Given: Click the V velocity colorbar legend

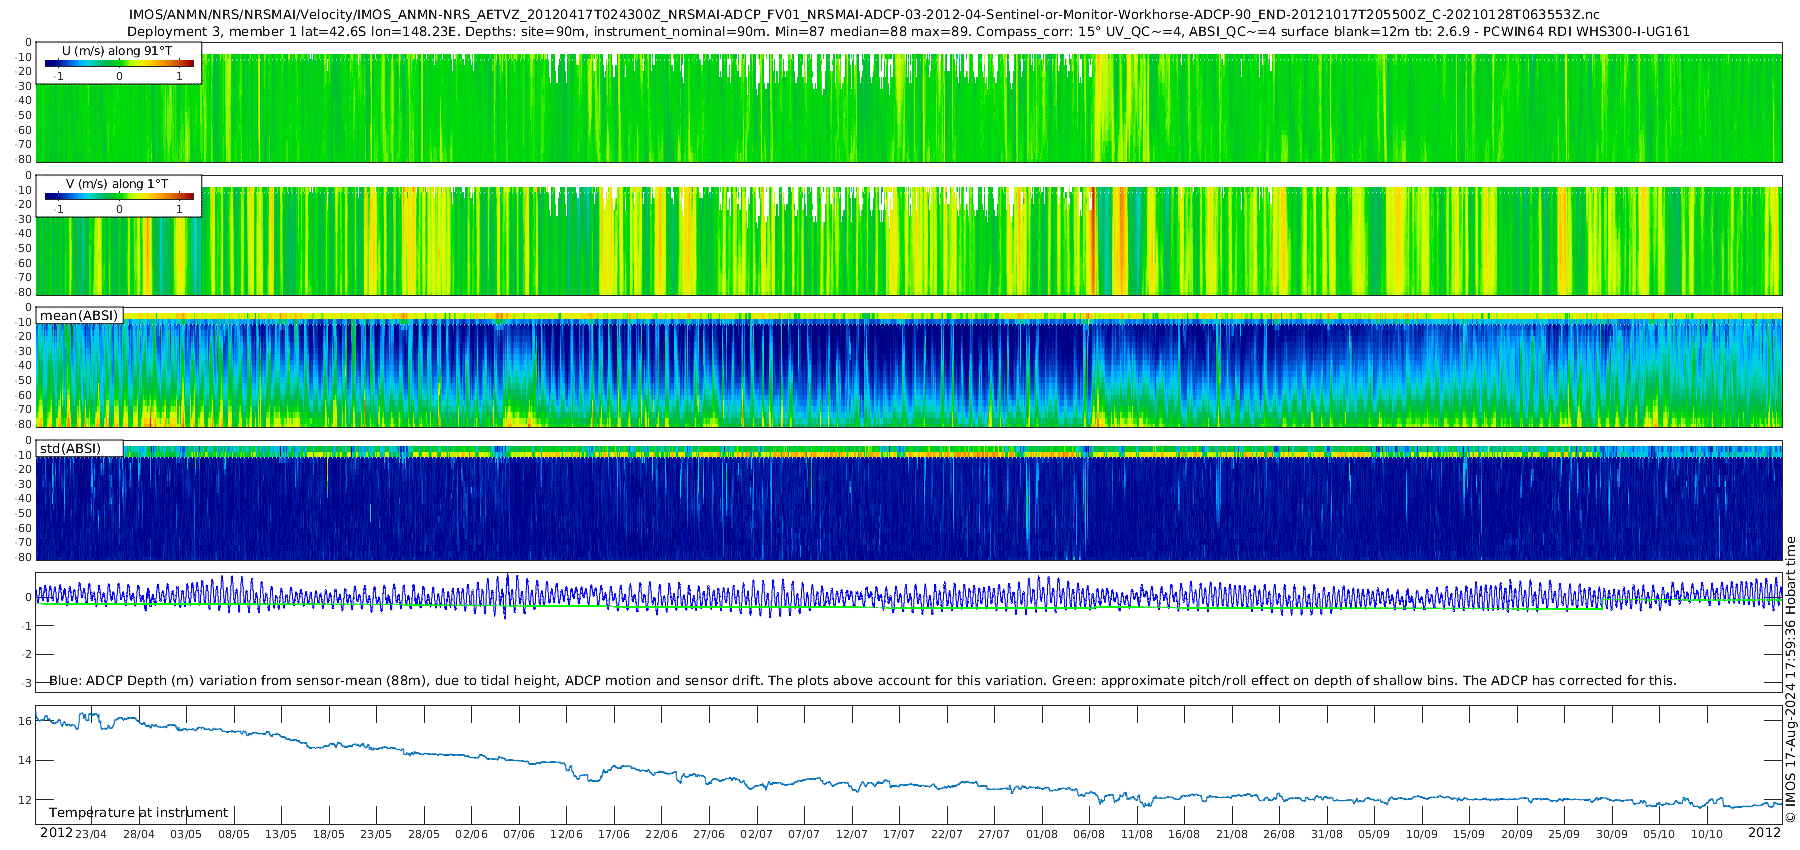Looking at the screenshot, I should [118, 197].
